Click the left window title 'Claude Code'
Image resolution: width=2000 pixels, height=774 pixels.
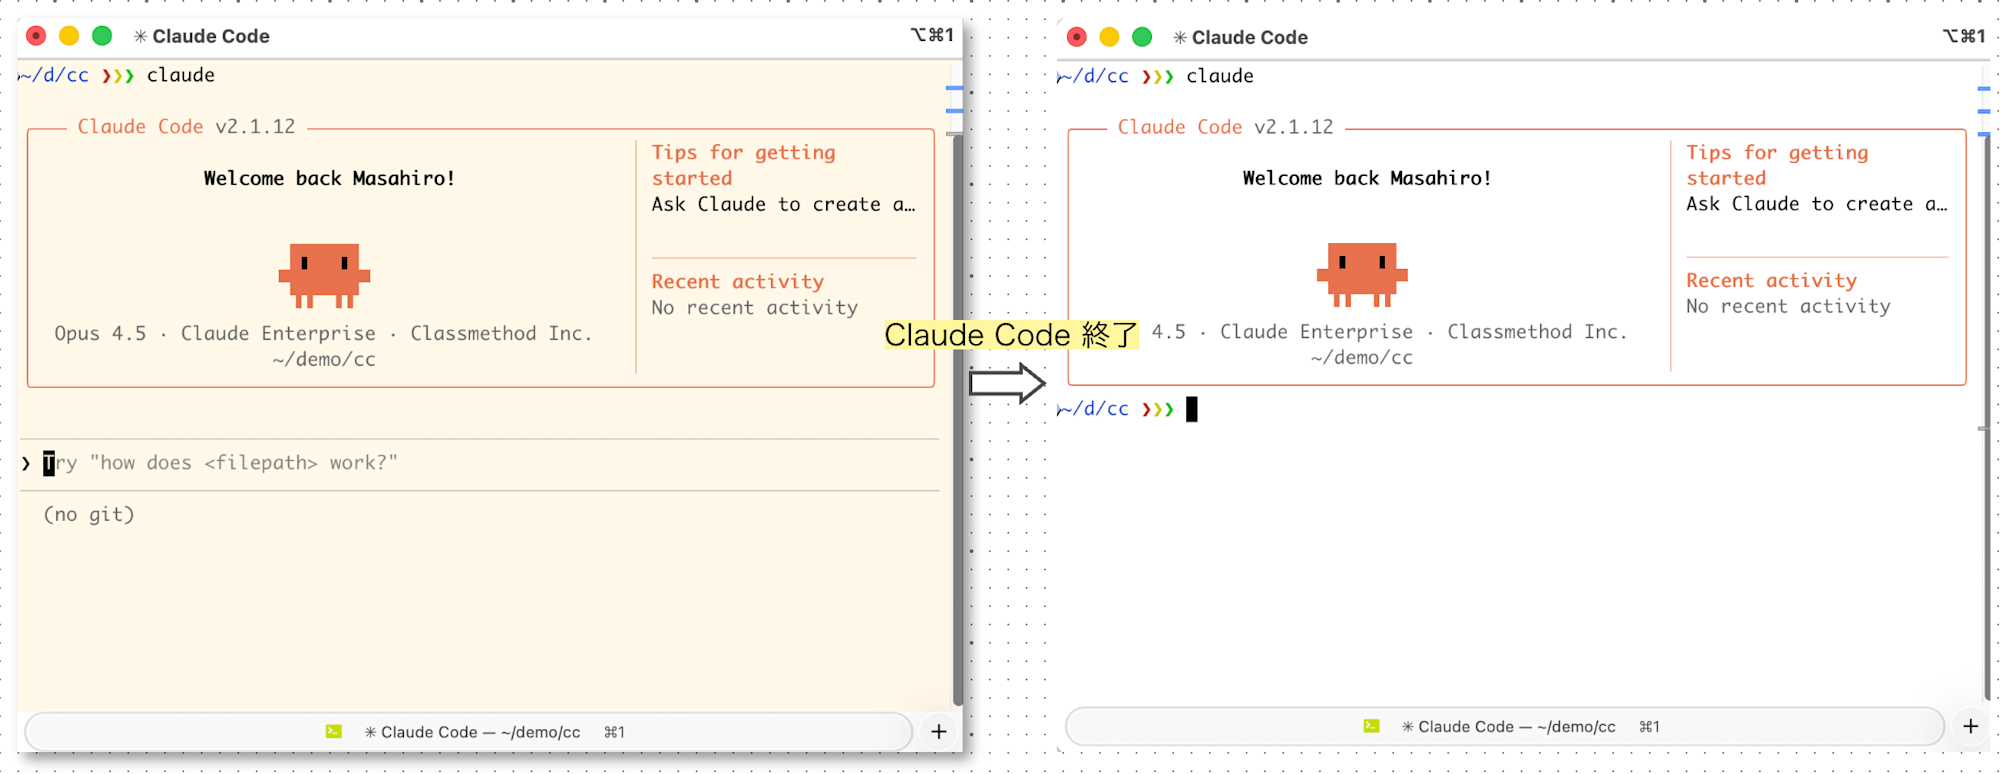coord(211,36)
